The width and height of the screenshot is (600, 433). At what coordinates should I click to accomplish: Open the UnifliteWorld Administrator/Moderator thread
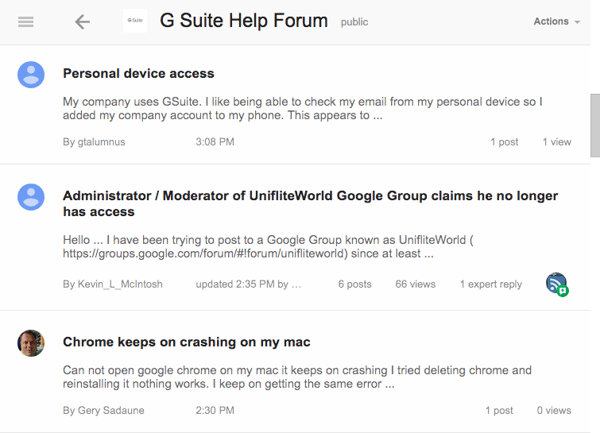[x=310, y=203]
